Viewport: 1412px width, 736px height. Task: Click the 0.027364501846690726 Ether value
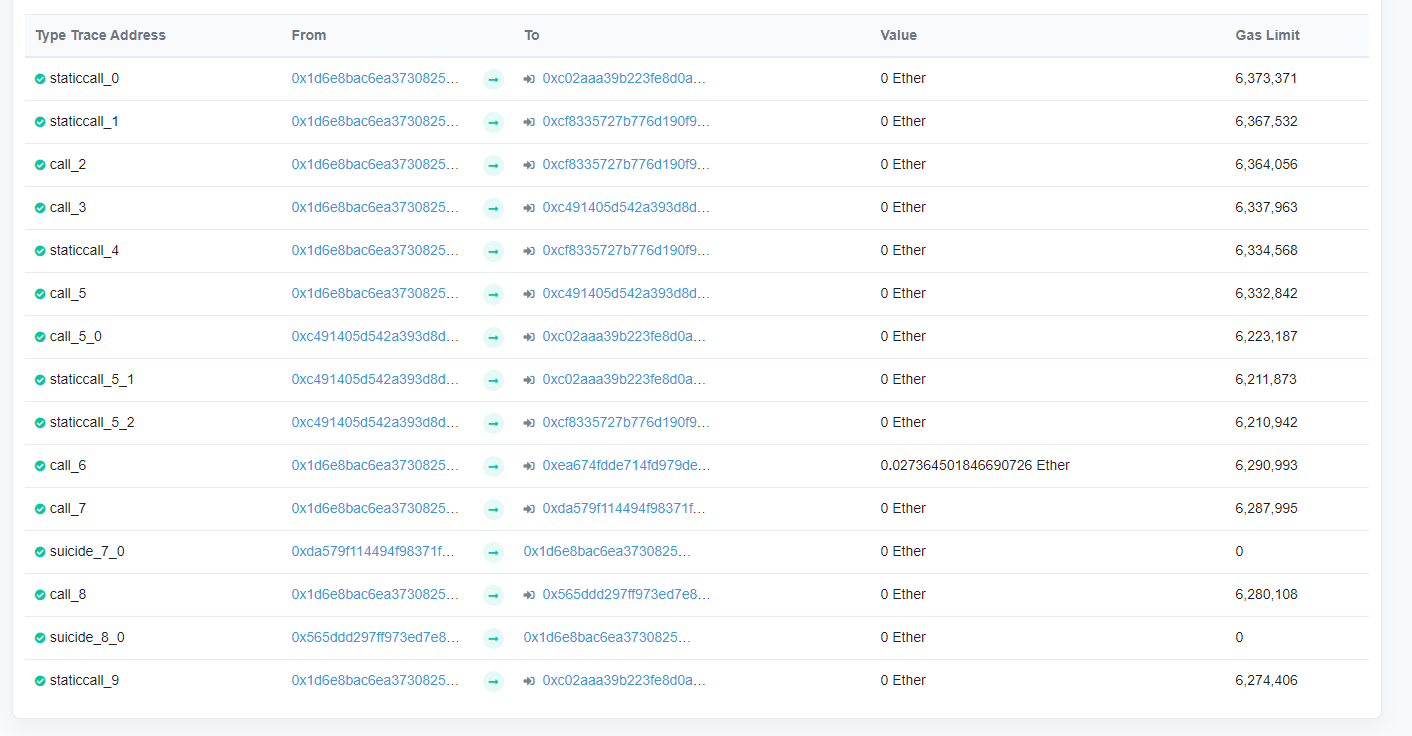point(975,465)
